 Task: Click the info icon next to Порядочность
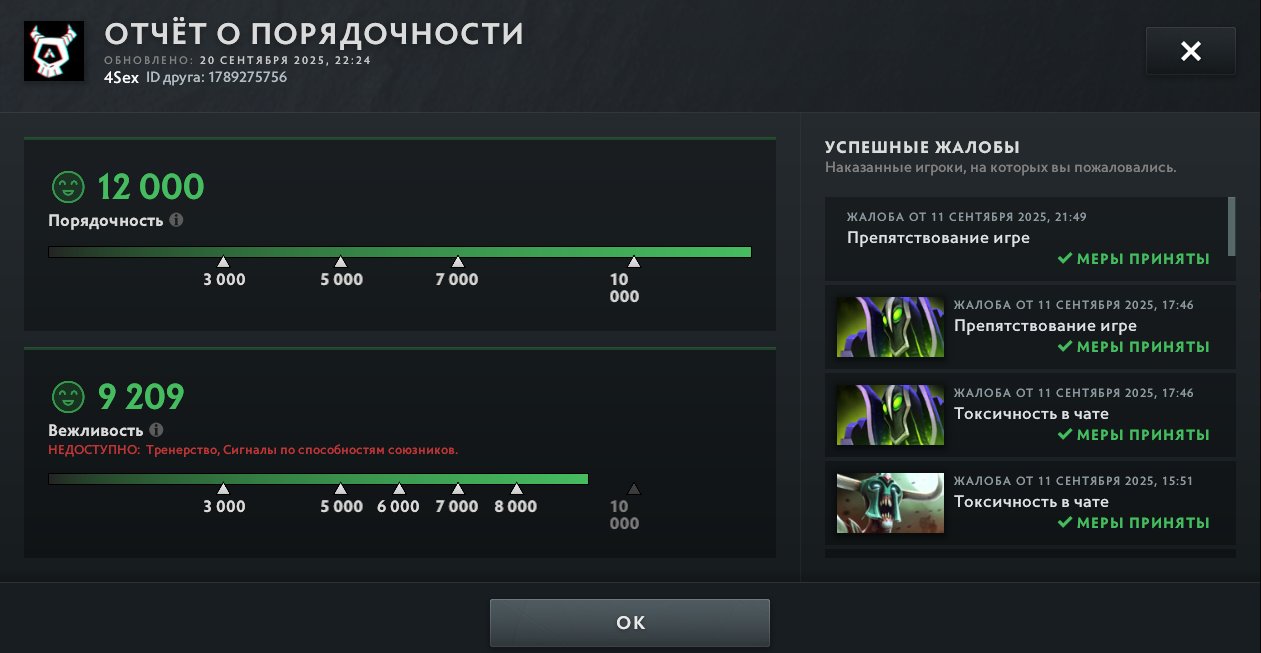176,220
